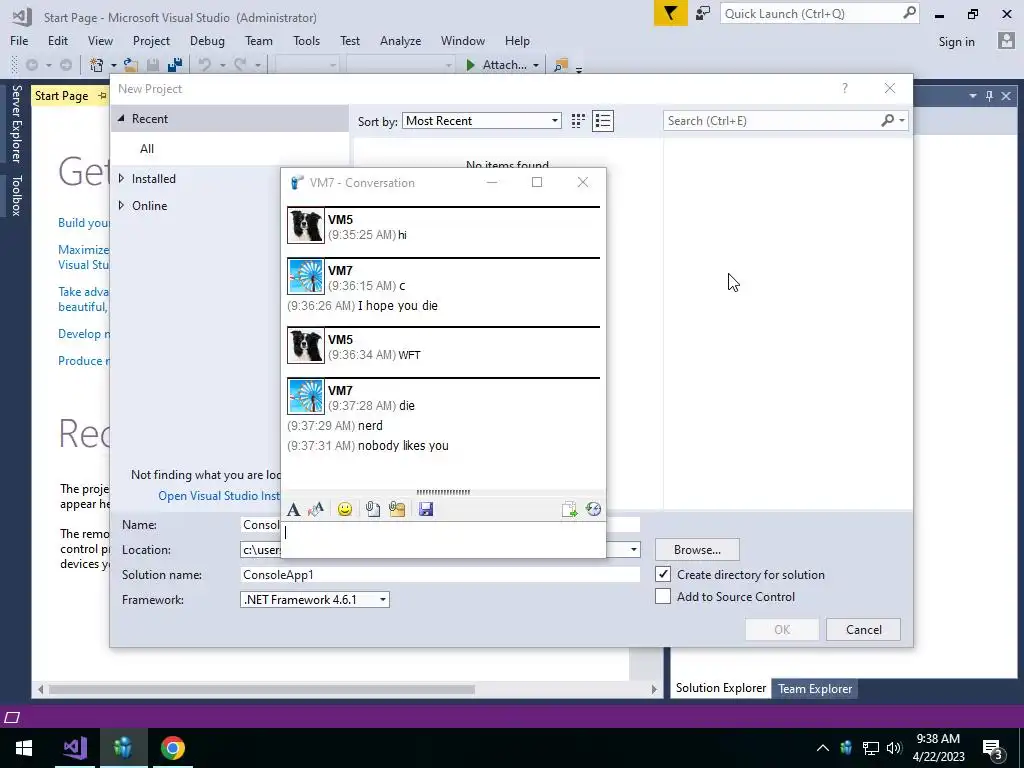This screenshot has height=768, width=1024.
Task: Switch the template list to list view
Action: click(603, 121)
